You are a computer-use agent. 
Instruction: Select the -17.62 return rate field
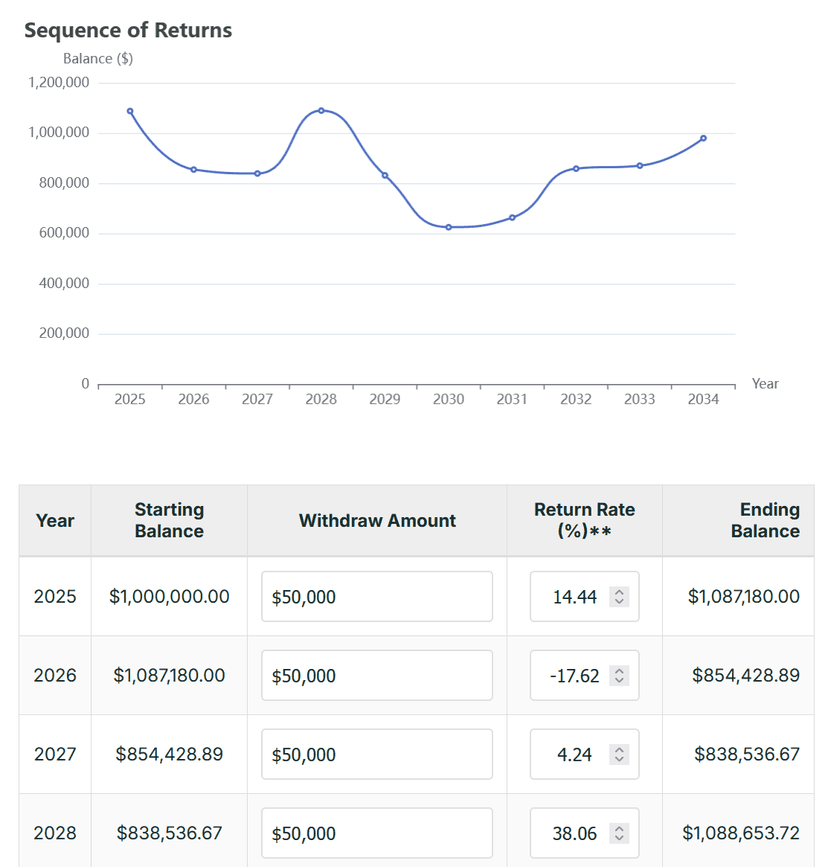(574, 676)
